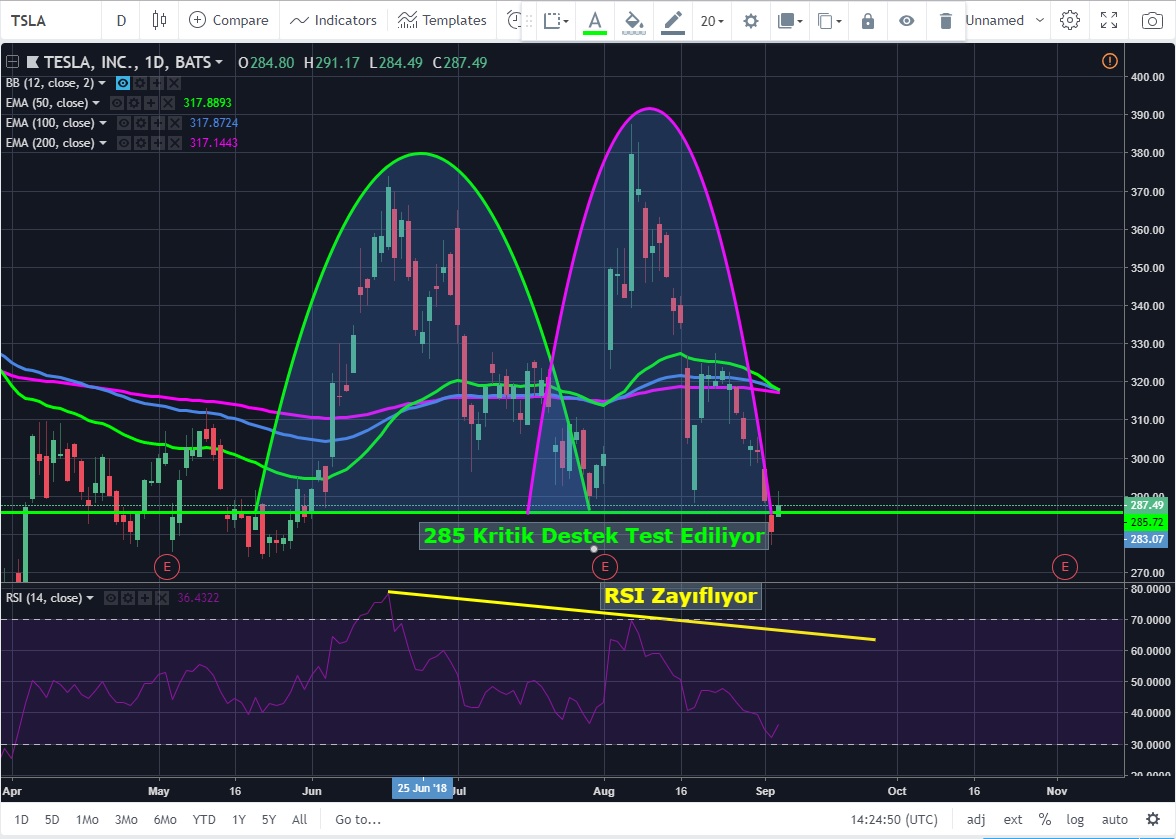Open settings for the EMA 50 indicator
Viewport: 1176px width, 839px height.
click(134, 103)
